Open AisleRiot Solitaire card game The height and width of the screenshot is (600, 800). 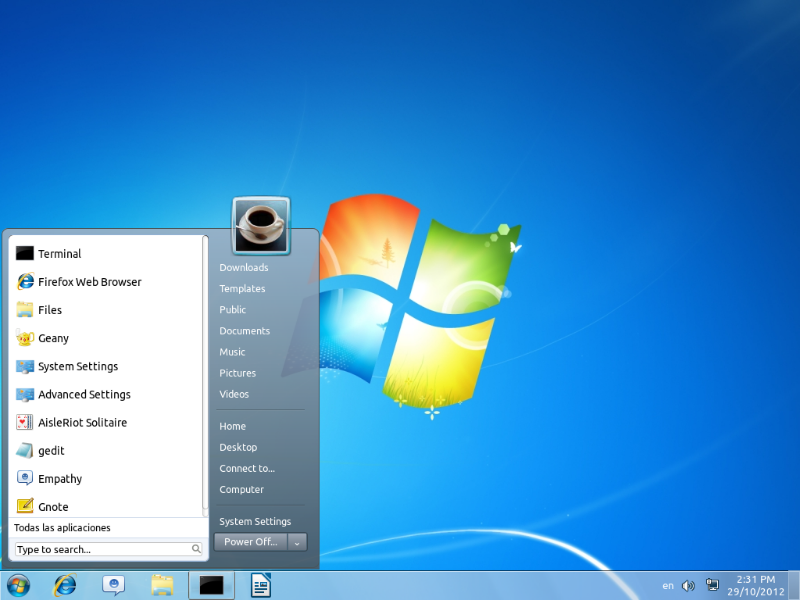pos(82,423)
